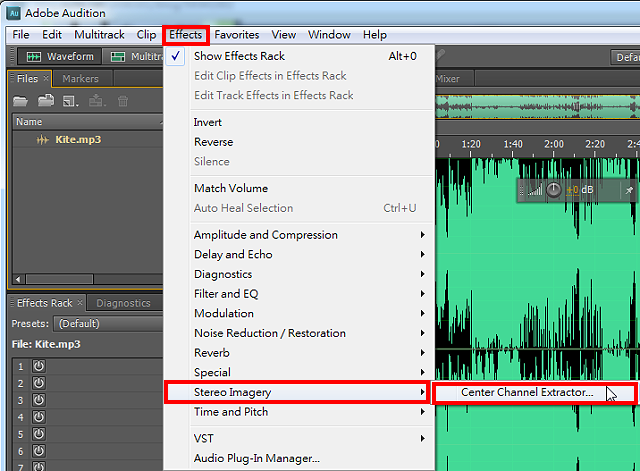Click the waveform overview navigator
Screen dimensions: 640x471
tap(537, 107)
